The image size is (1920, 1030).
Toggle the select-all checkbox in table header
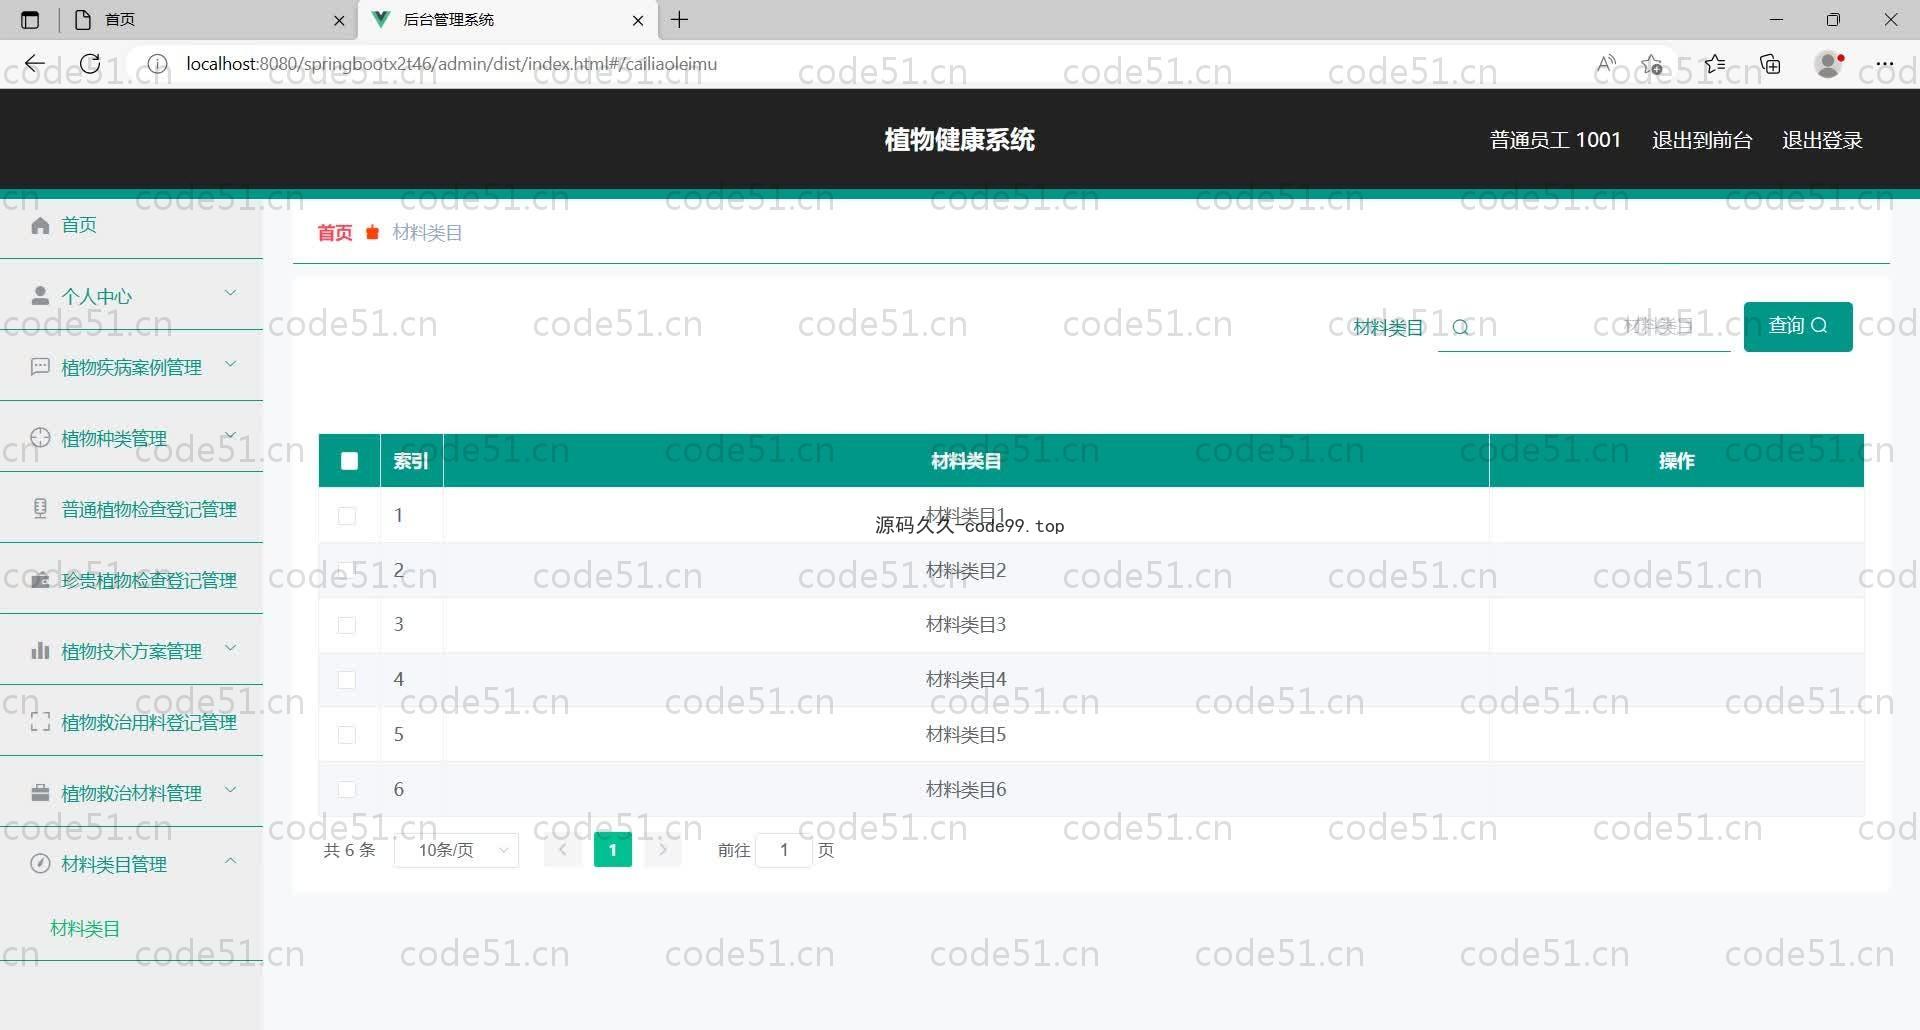click(x=349, y=461)
